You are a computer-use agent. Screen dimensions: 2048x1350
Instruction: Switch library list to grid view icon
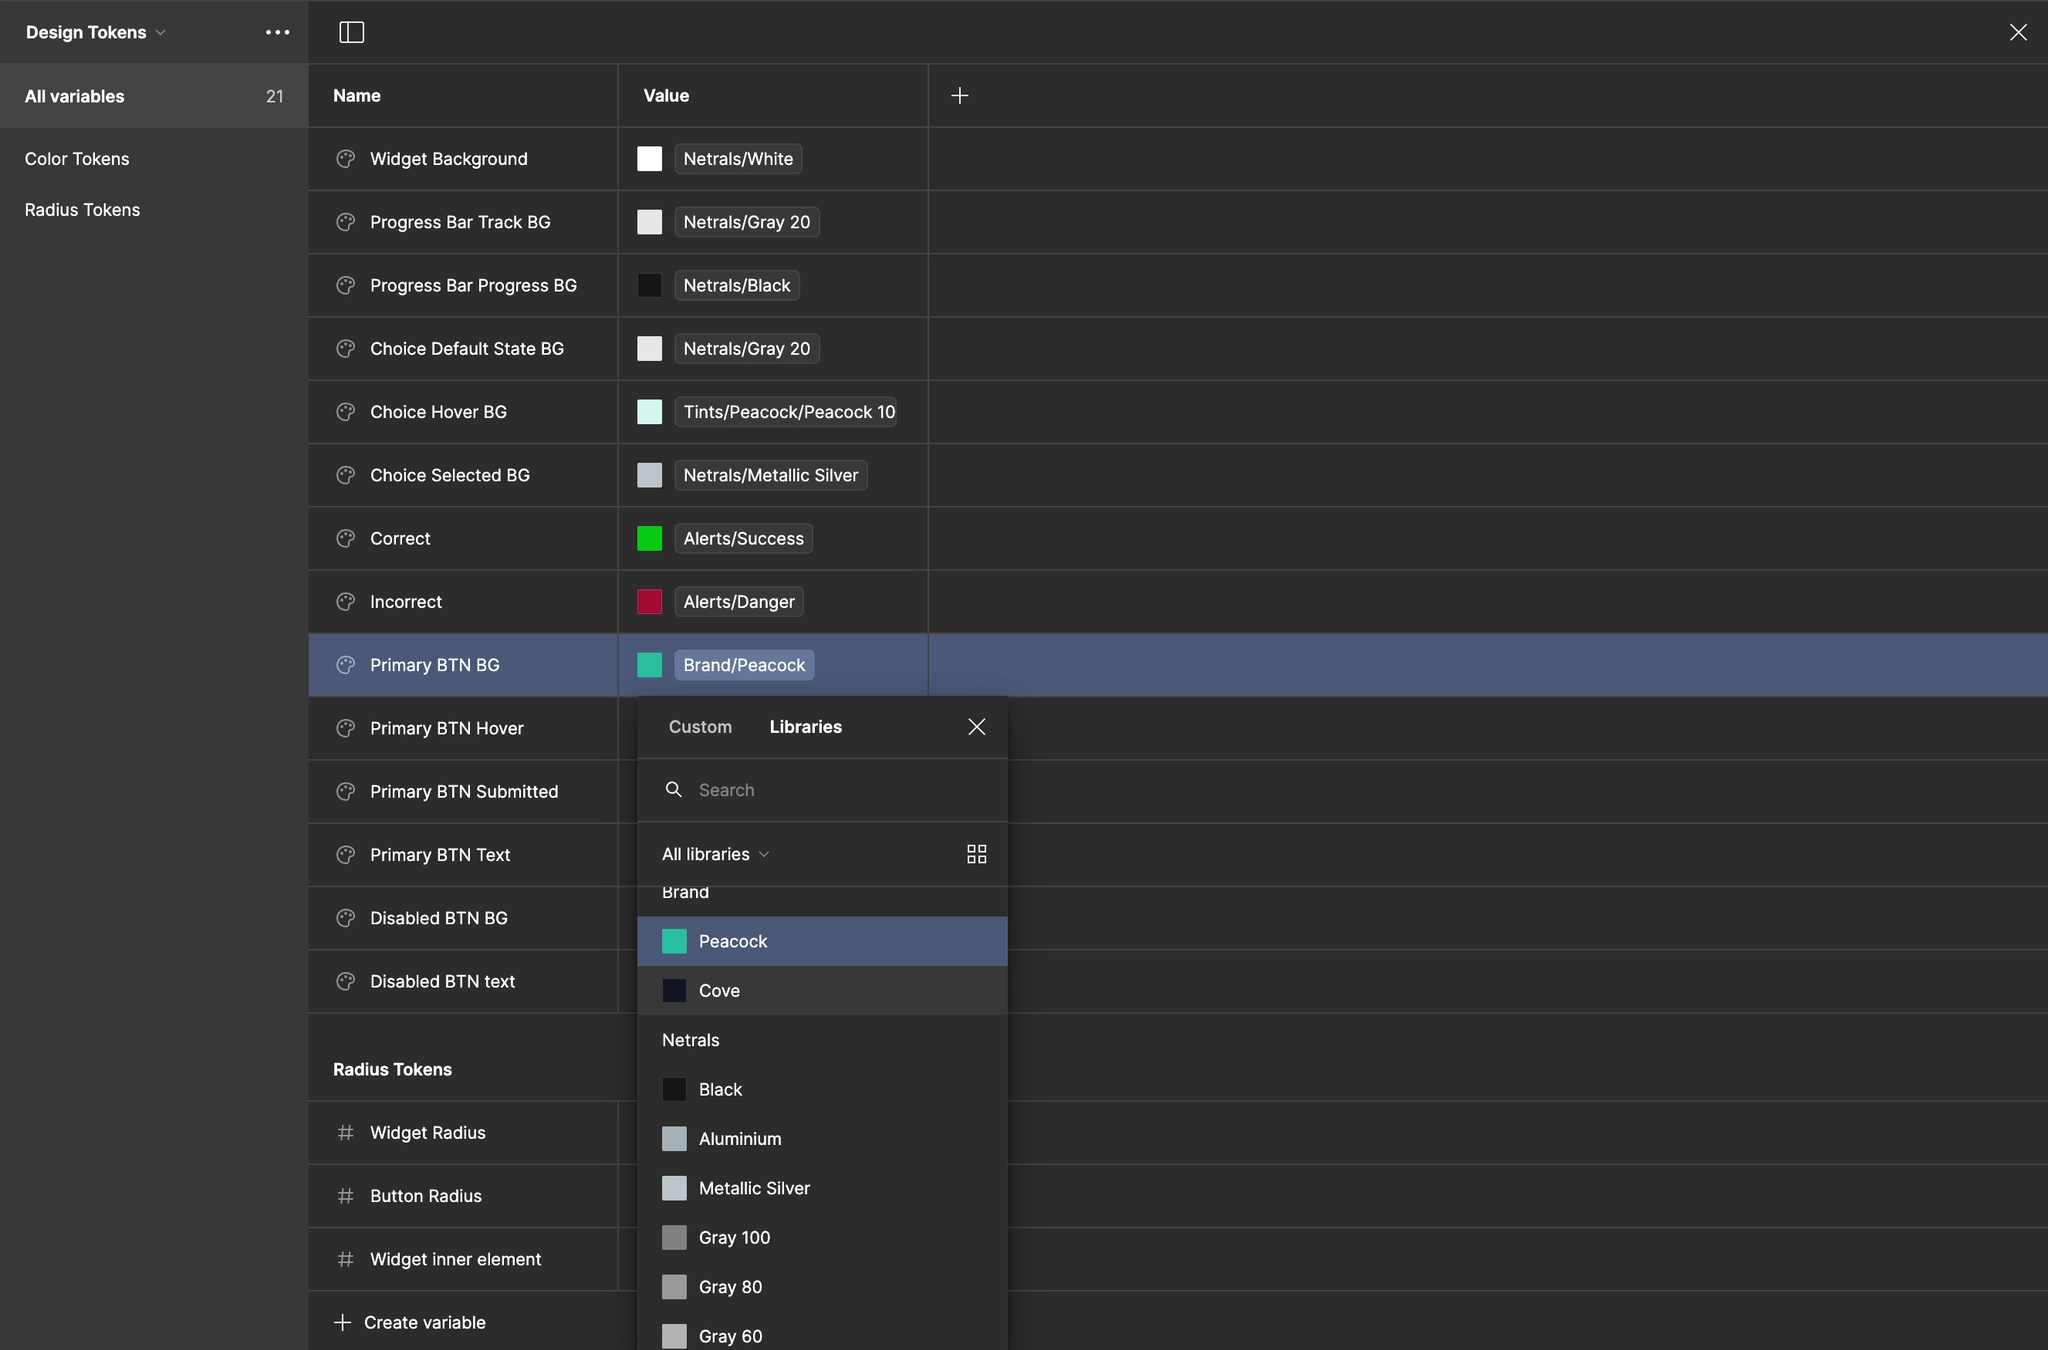point(976,854)
